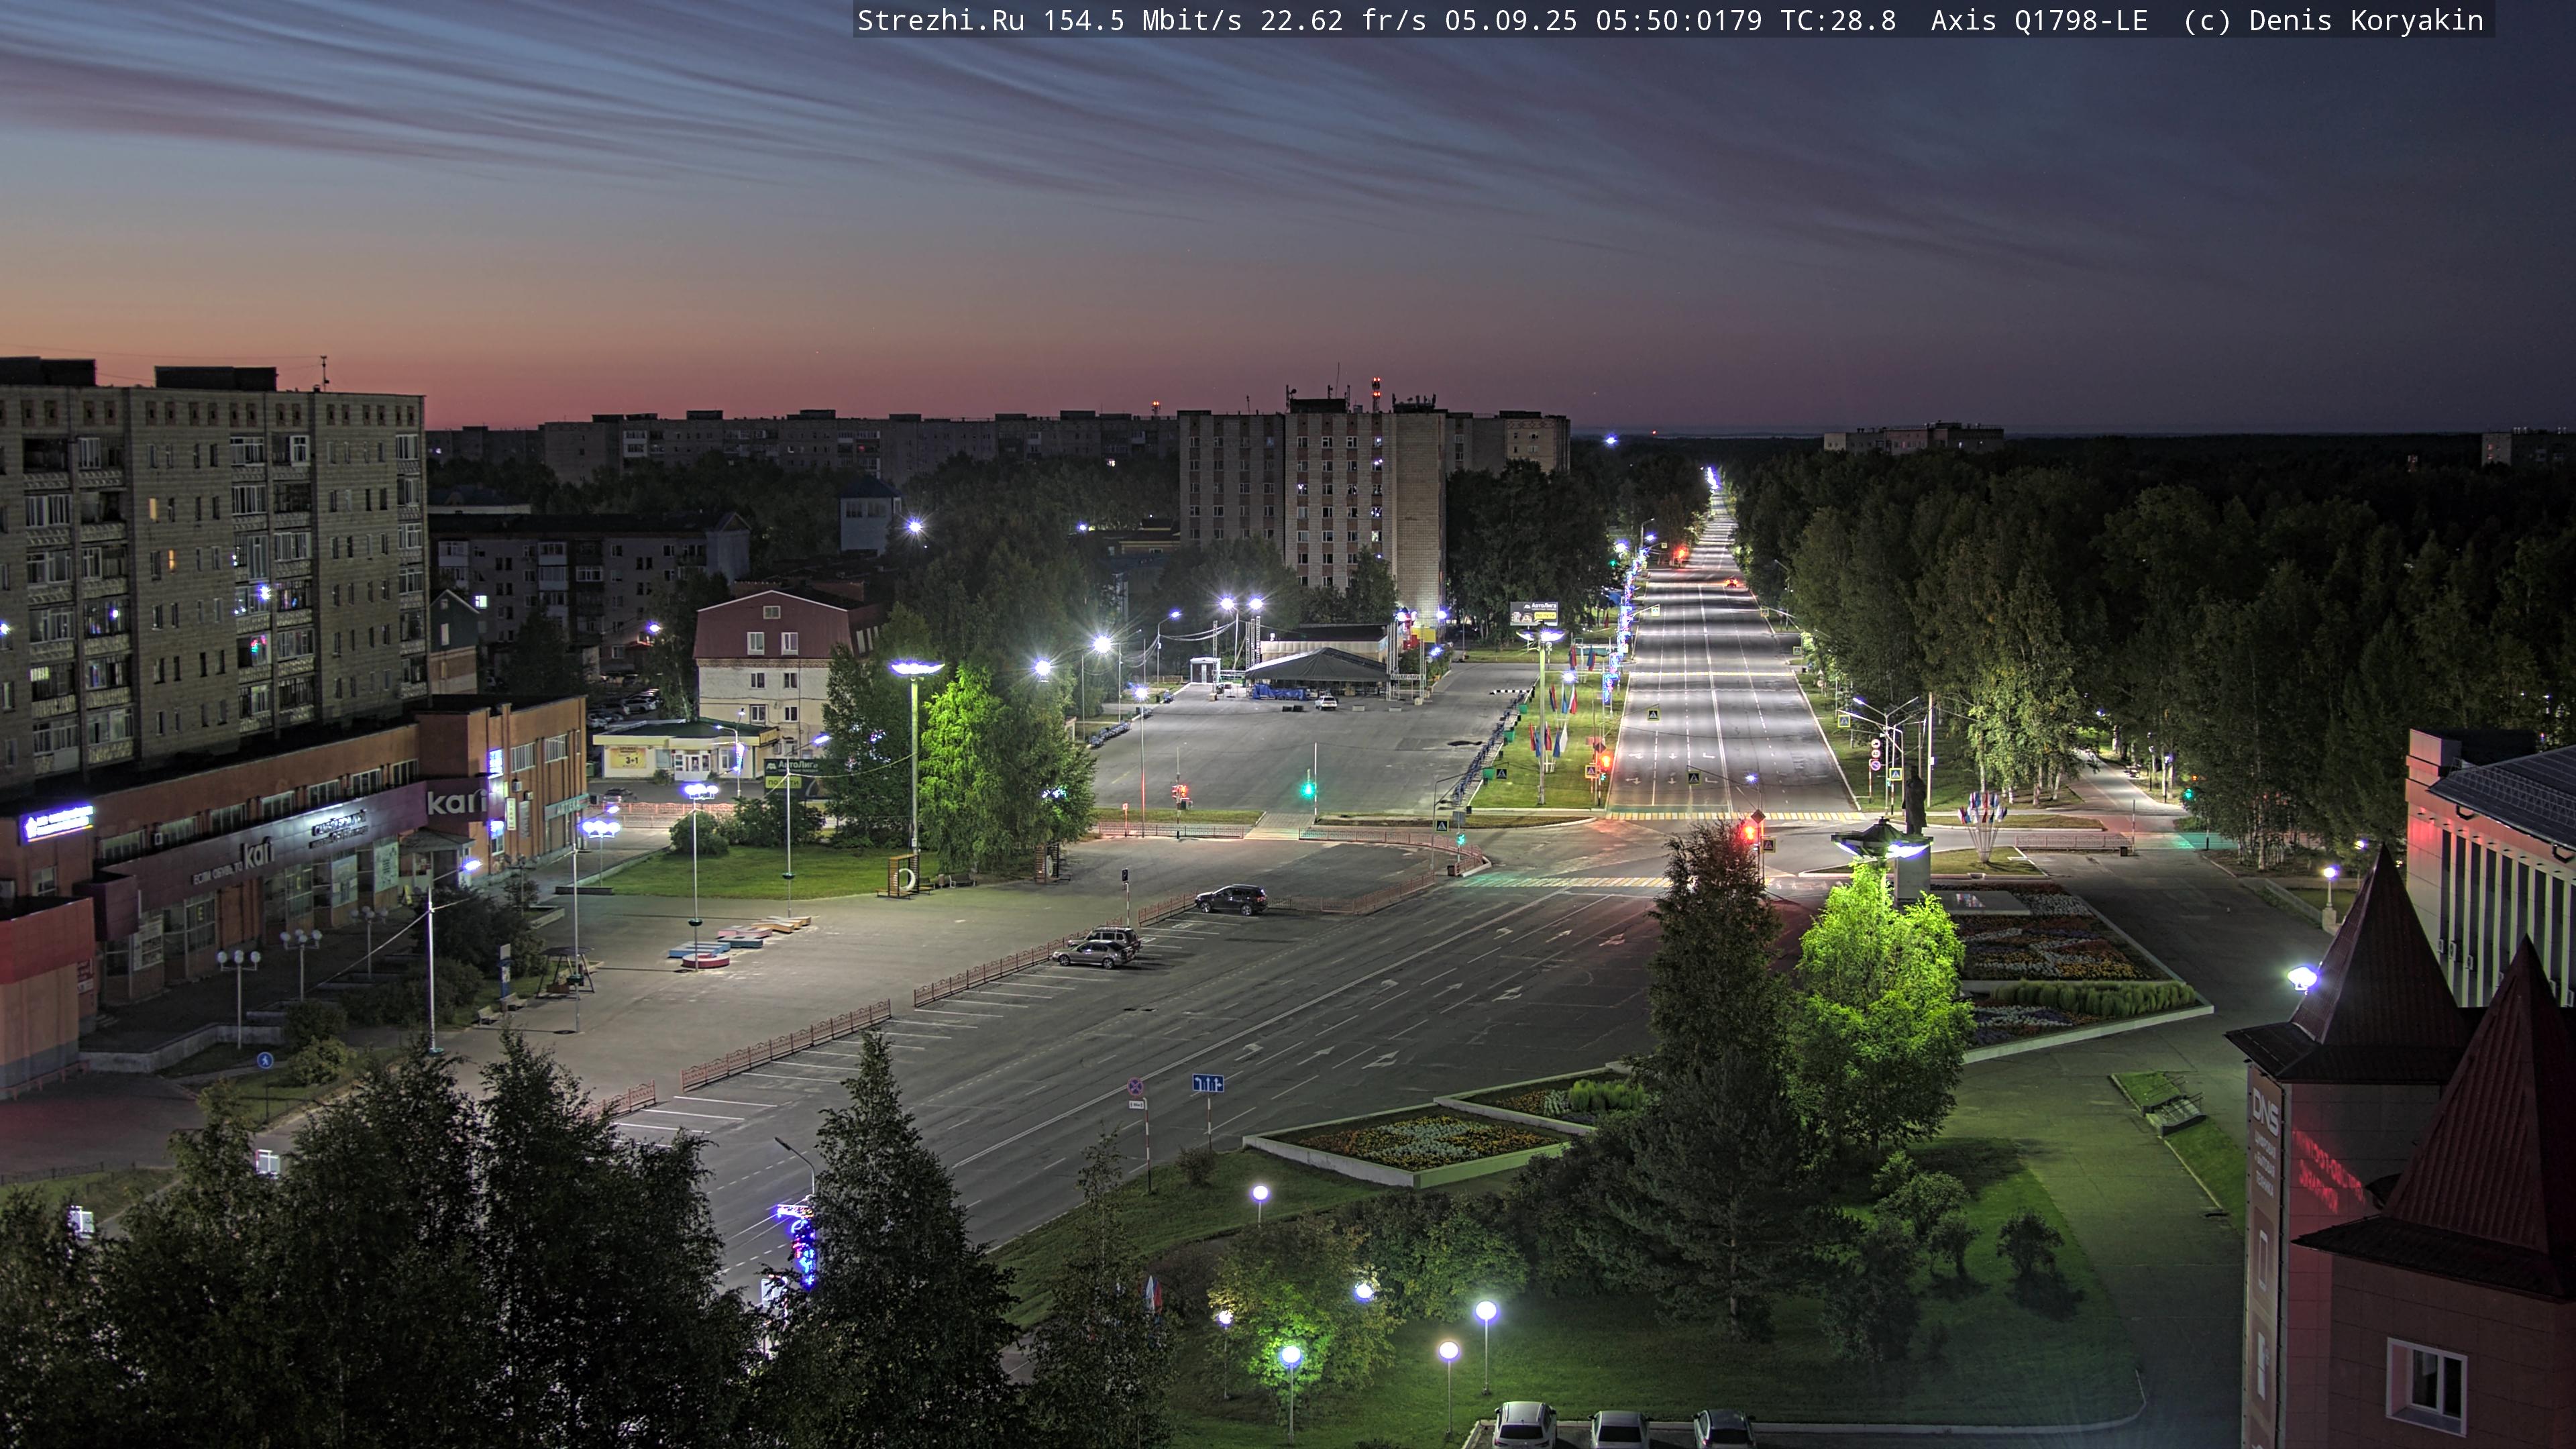The image size is (2576, 1449).
Task: Select the TC:28.8 temperature reading
Action: [1838, 21]
